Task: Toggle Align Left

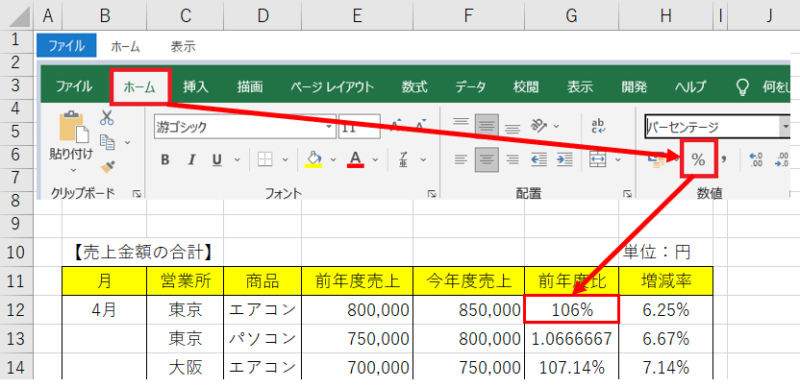Action: 461,159
